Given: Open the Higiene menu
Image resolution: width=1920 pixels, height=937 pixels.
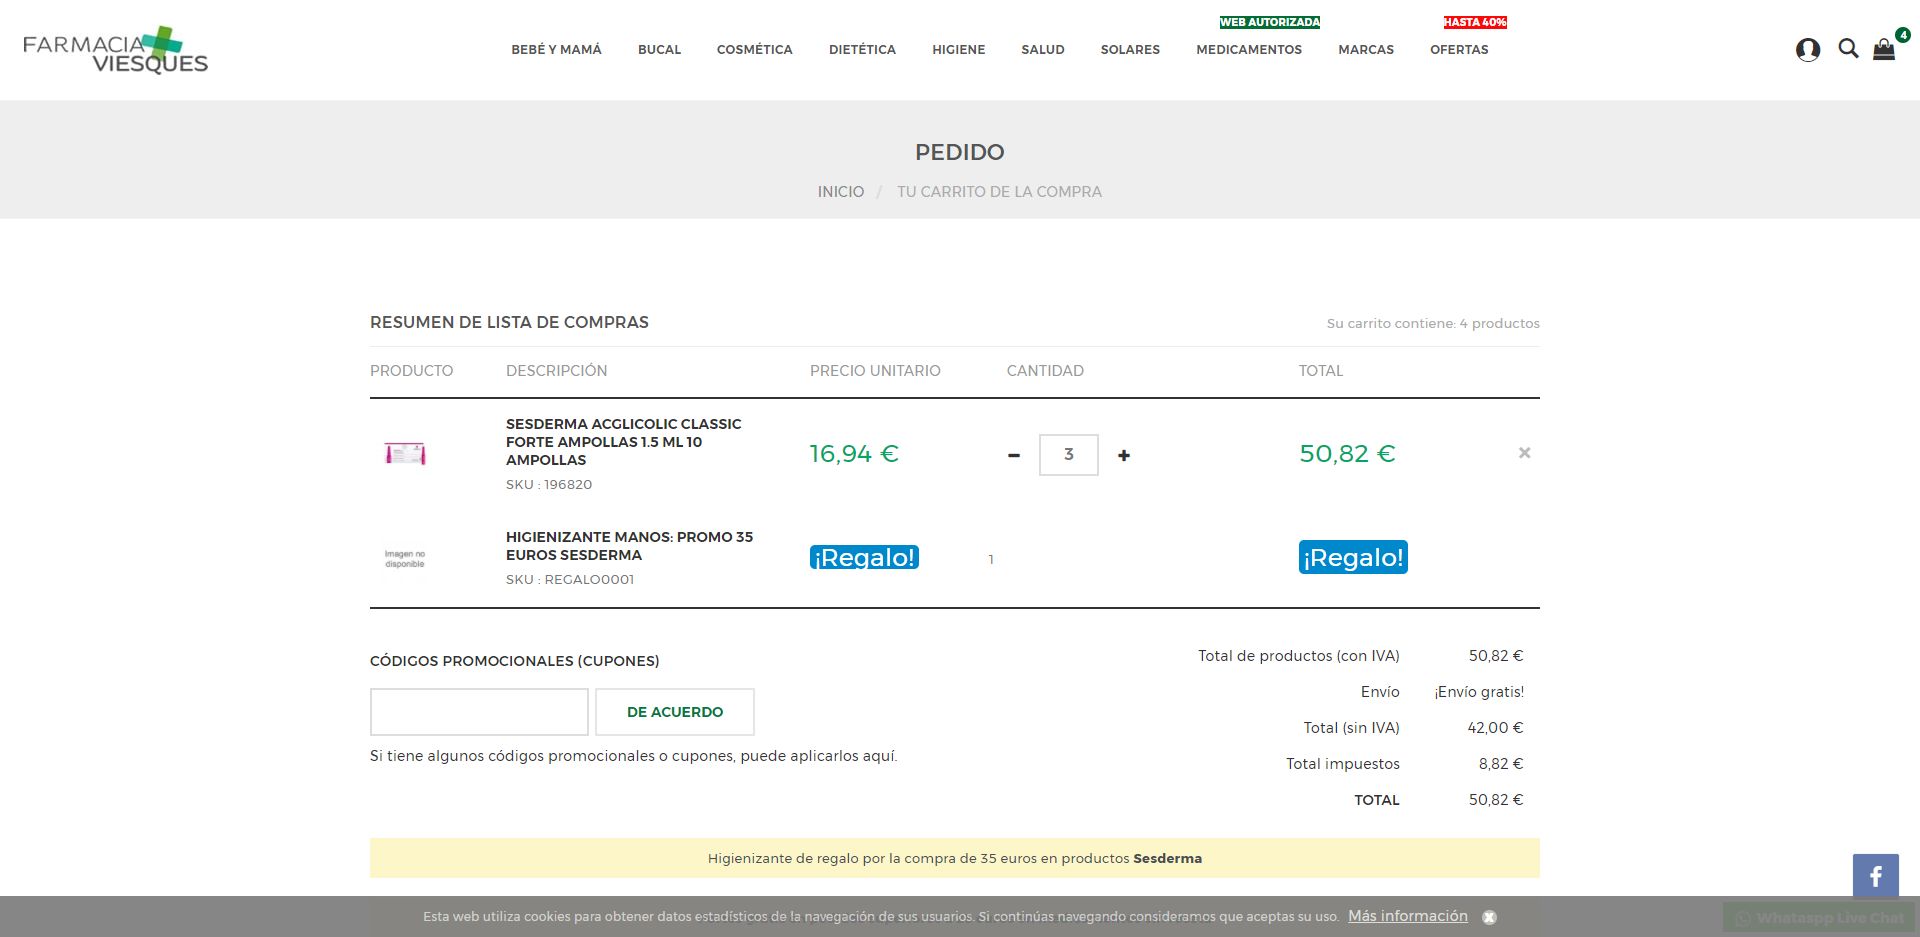Looking at the screenshot, I should tap(959, 50).
